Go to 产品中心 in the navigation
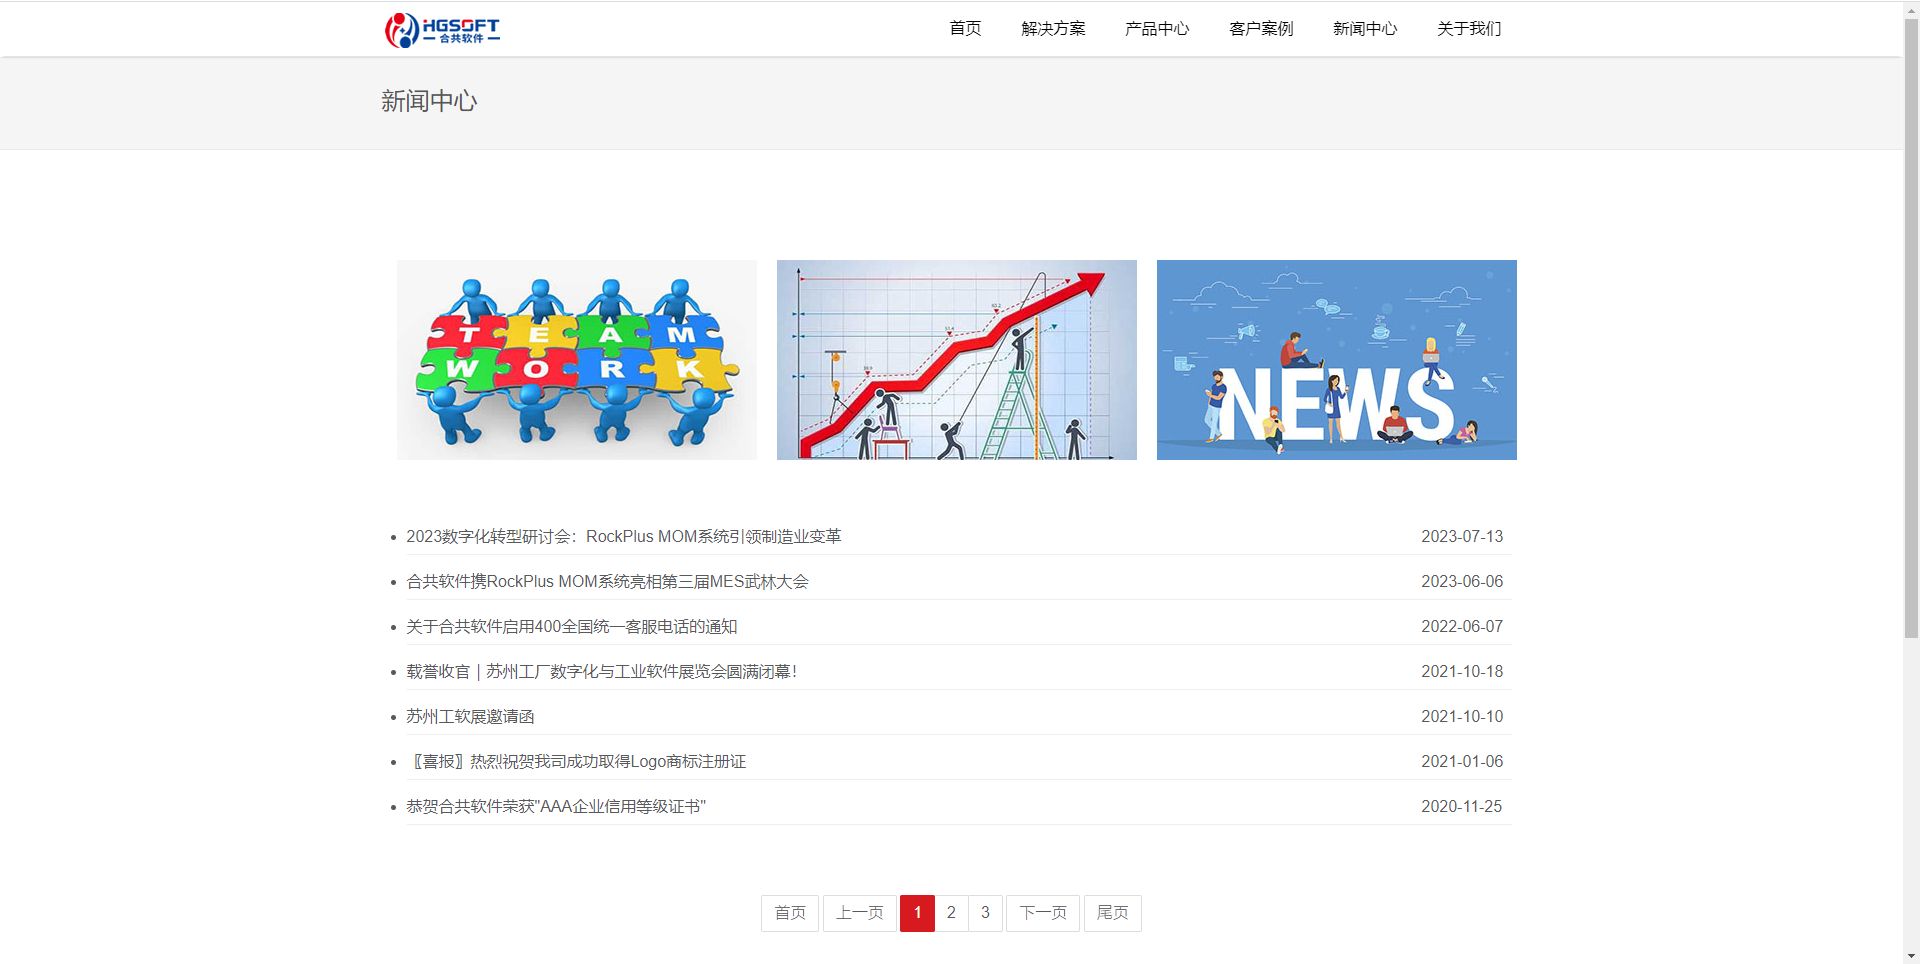This screenshot has height=964, width=1920. pyautogui.click(x=1157, y=28)
